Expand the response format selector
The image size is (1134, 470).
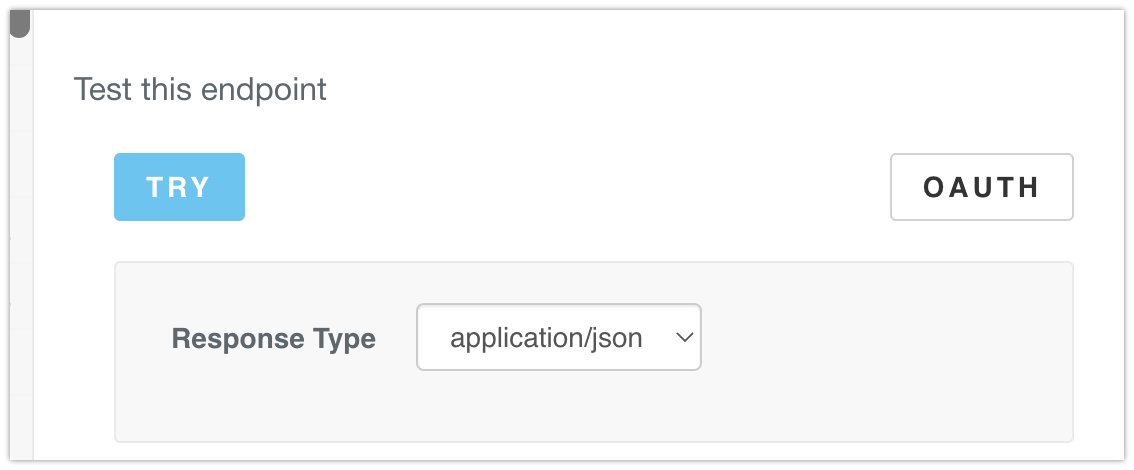[x=558, y=338]
